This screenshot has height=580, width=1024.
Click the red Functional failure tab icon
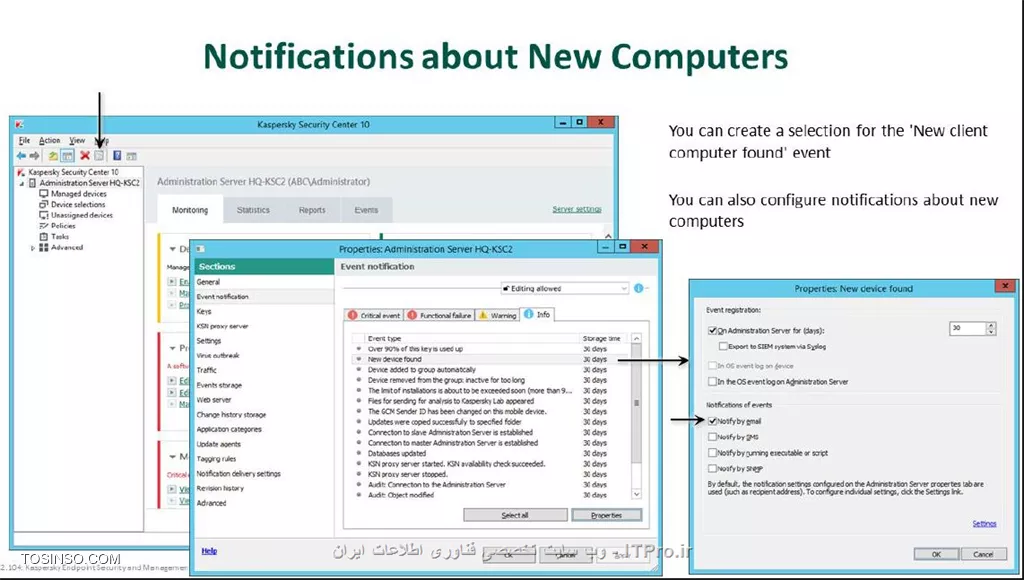[412, 315]
